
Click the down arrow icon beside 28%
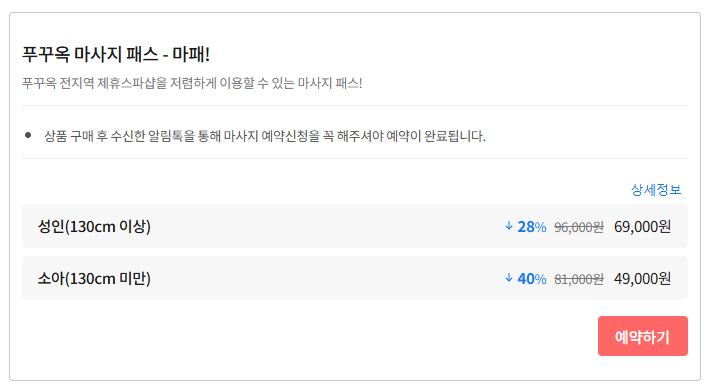(x=509, y=226)
